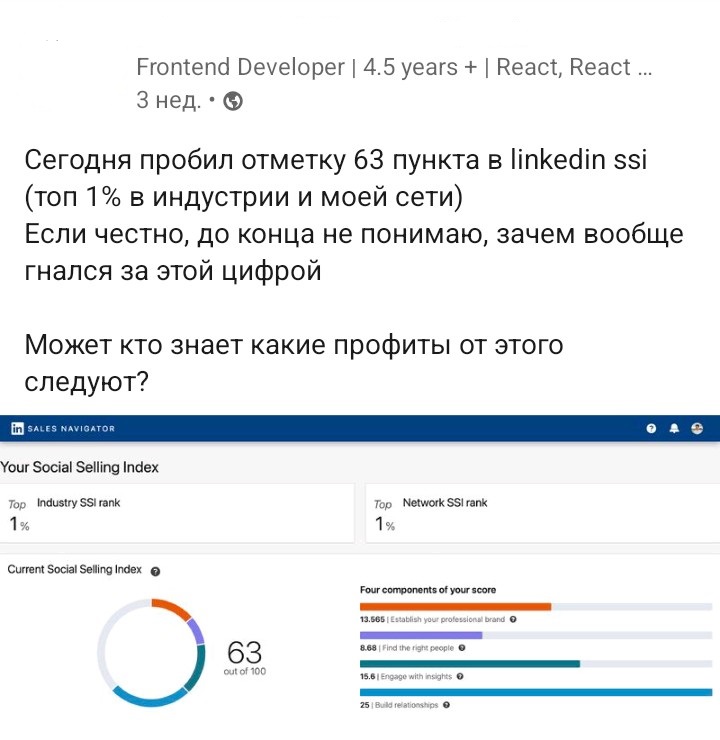Click info icon next to Build relationships
The width and height of the screenshot is (720, 740).
tap(446, 705)
